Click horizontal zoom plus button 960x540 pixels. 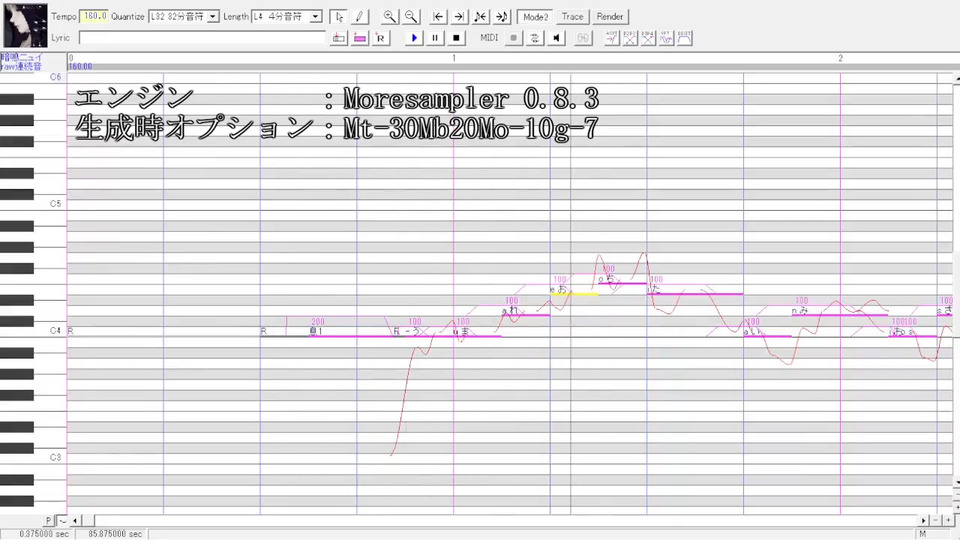(948, 520)
